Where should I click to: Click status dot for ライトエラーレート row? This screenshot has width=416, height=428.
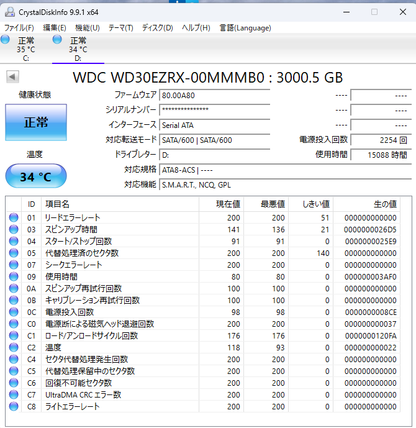[x=14, y=406]
